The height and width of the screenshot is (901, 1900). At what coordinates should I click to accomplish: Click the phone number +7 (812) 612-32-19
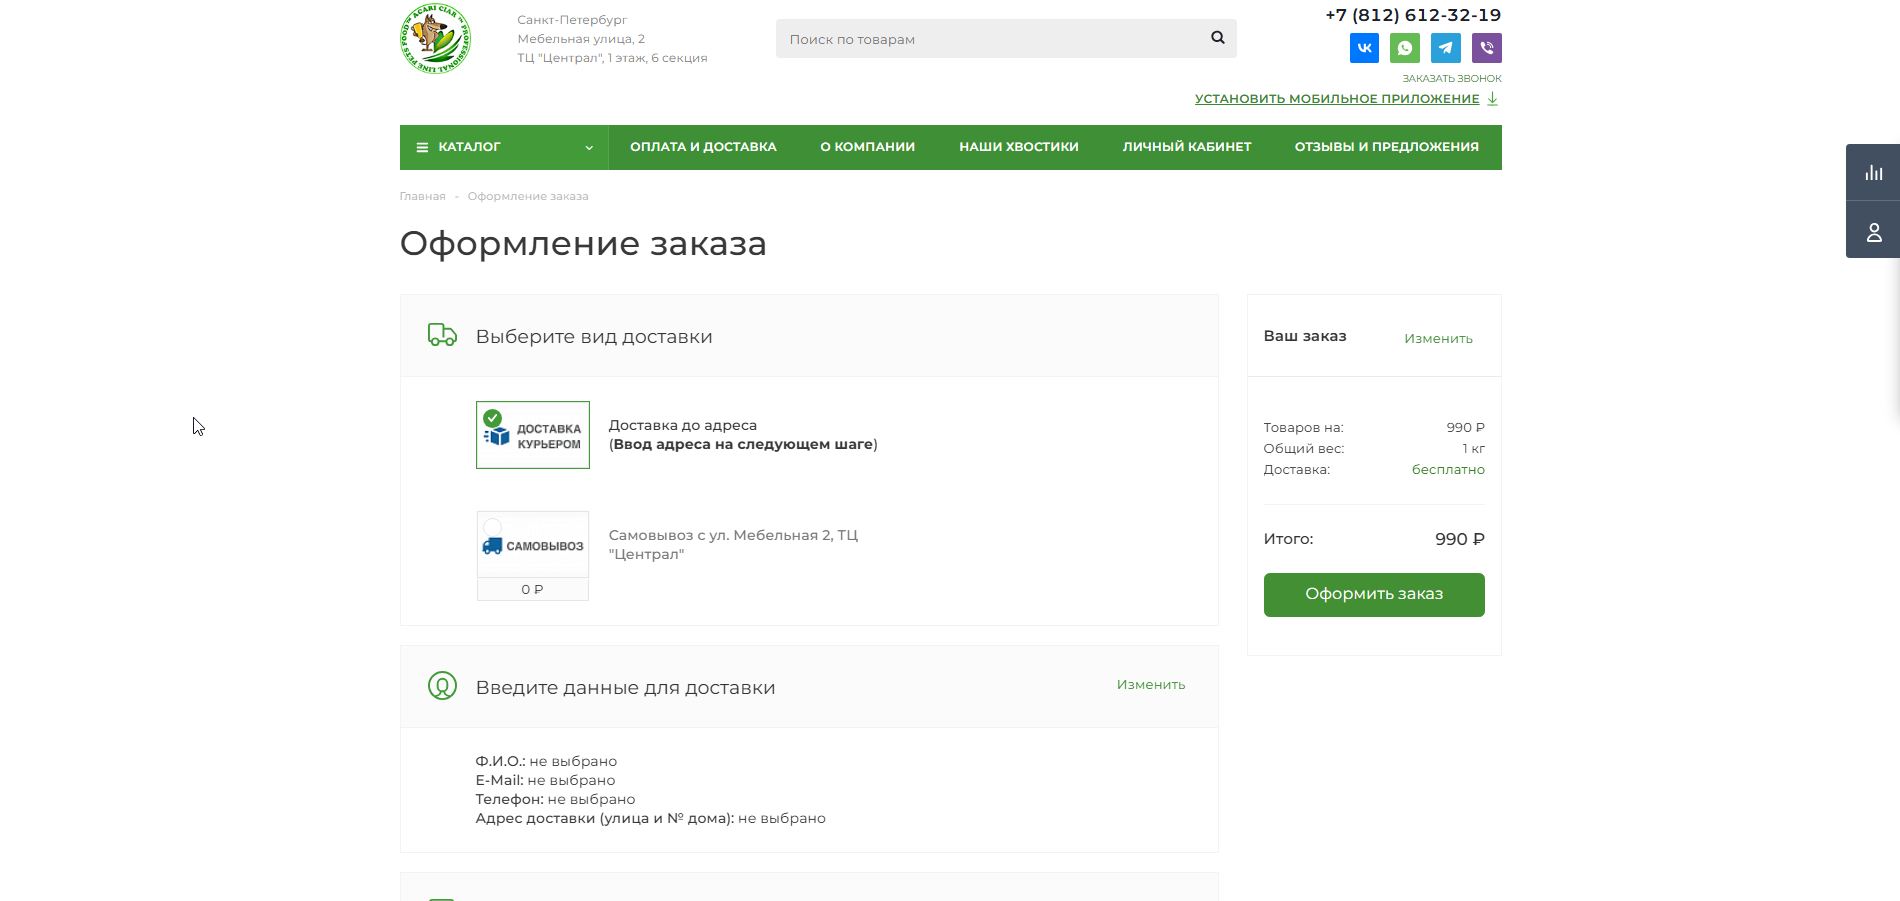click(x=1413, y=15)
